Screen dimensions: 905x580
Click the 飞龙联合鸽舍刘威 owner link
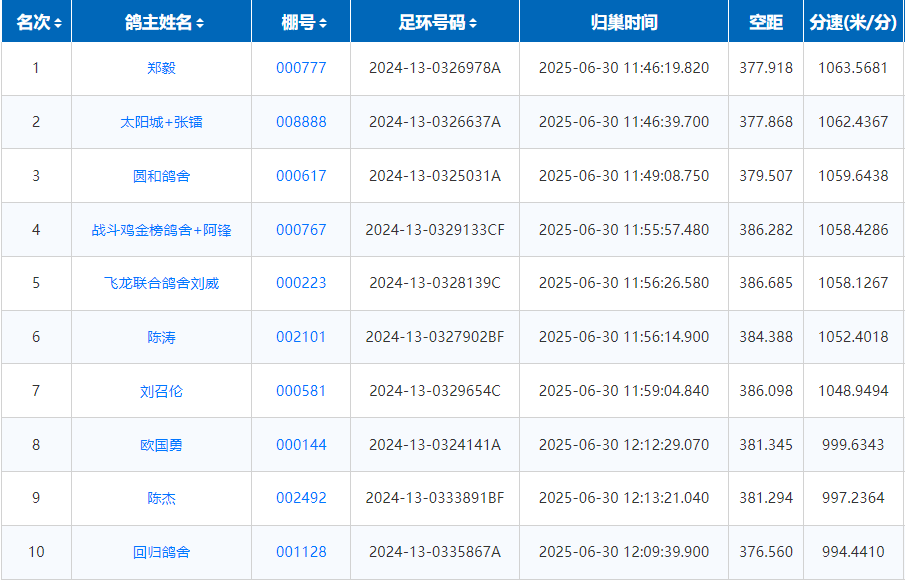point(161,283)
